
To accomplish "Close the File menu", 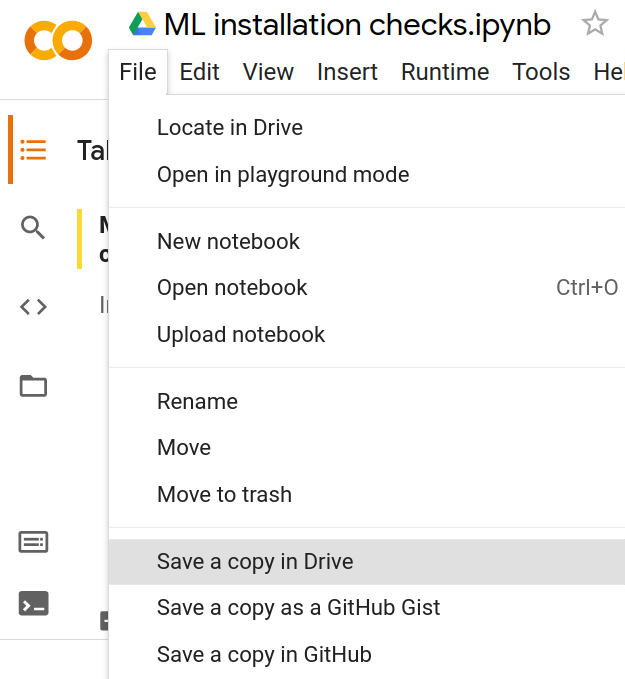I will click(x=138, y=72).
